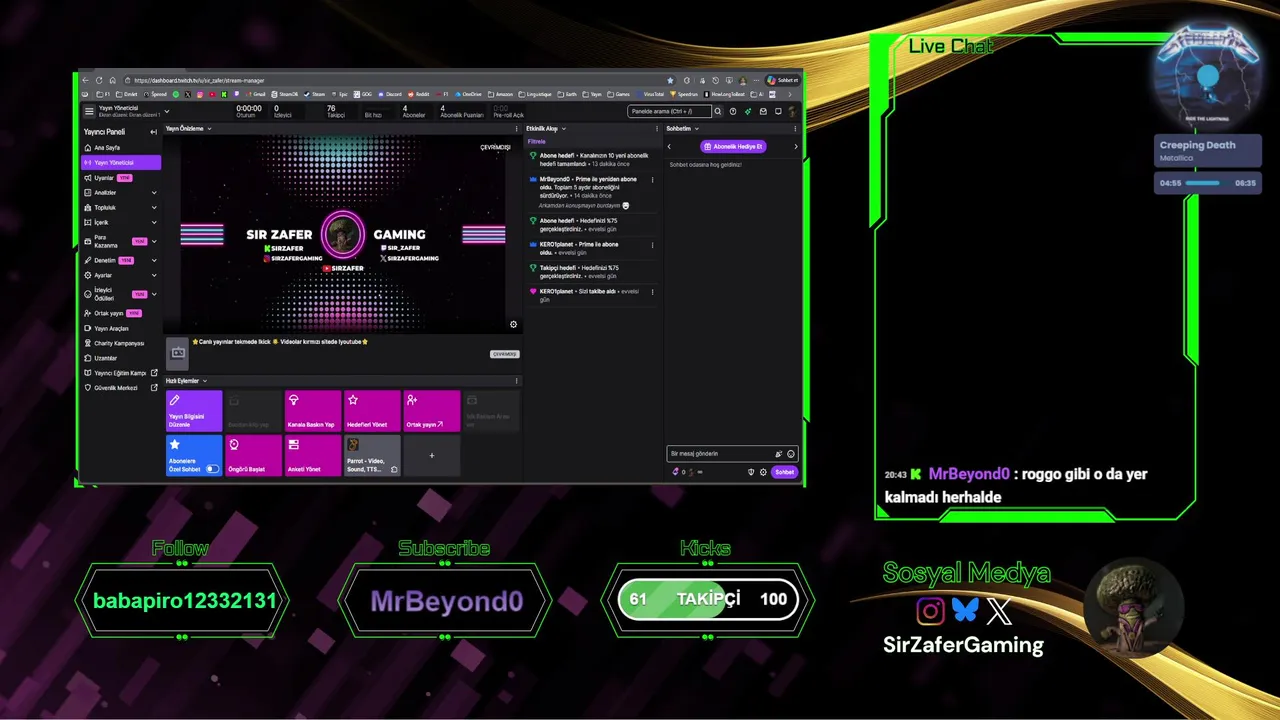
Task: Click the Hedefleri Yönet quick action
Action: [x=372, y=411]
